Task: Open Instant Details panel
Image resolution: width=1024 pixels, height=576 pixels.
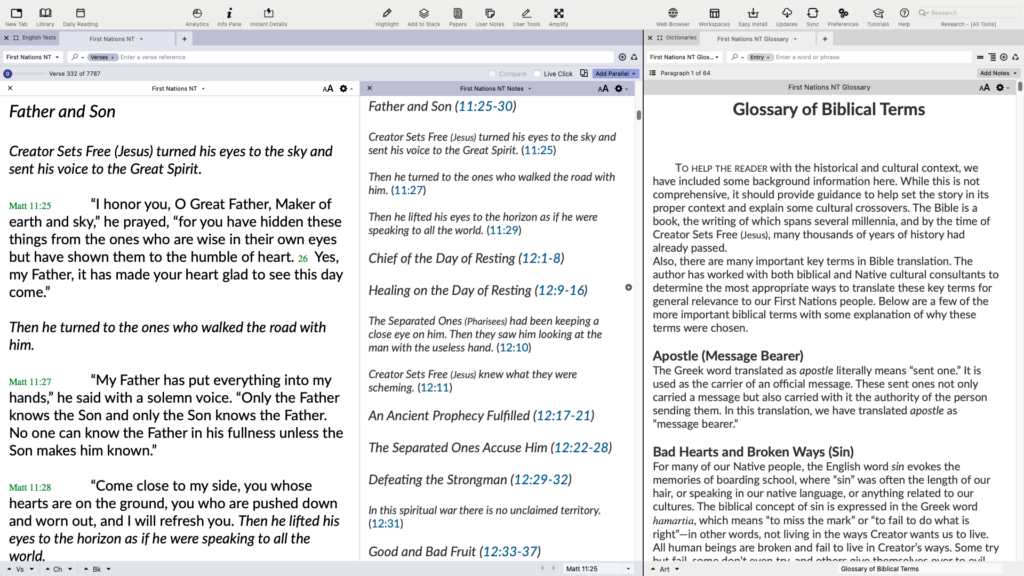Action: click(x=268, y=14)
